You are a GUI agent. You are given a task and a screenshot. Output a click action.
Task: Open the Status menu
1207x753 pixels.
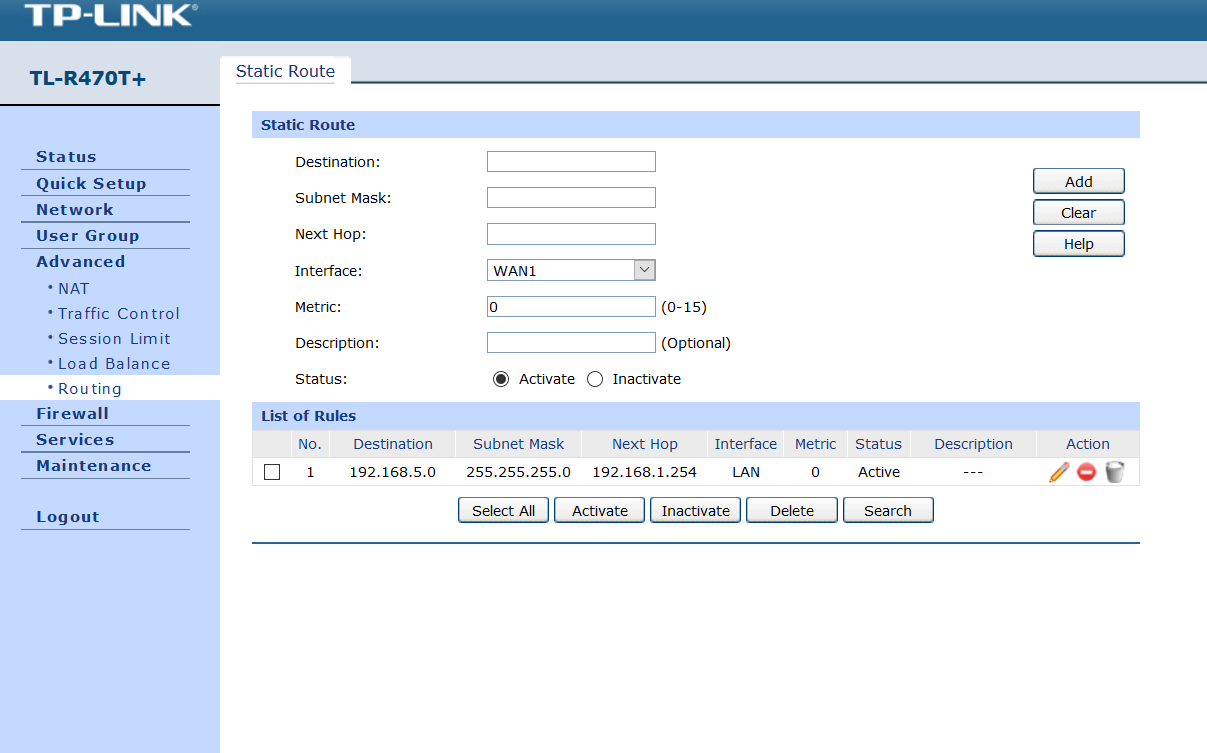66,157
